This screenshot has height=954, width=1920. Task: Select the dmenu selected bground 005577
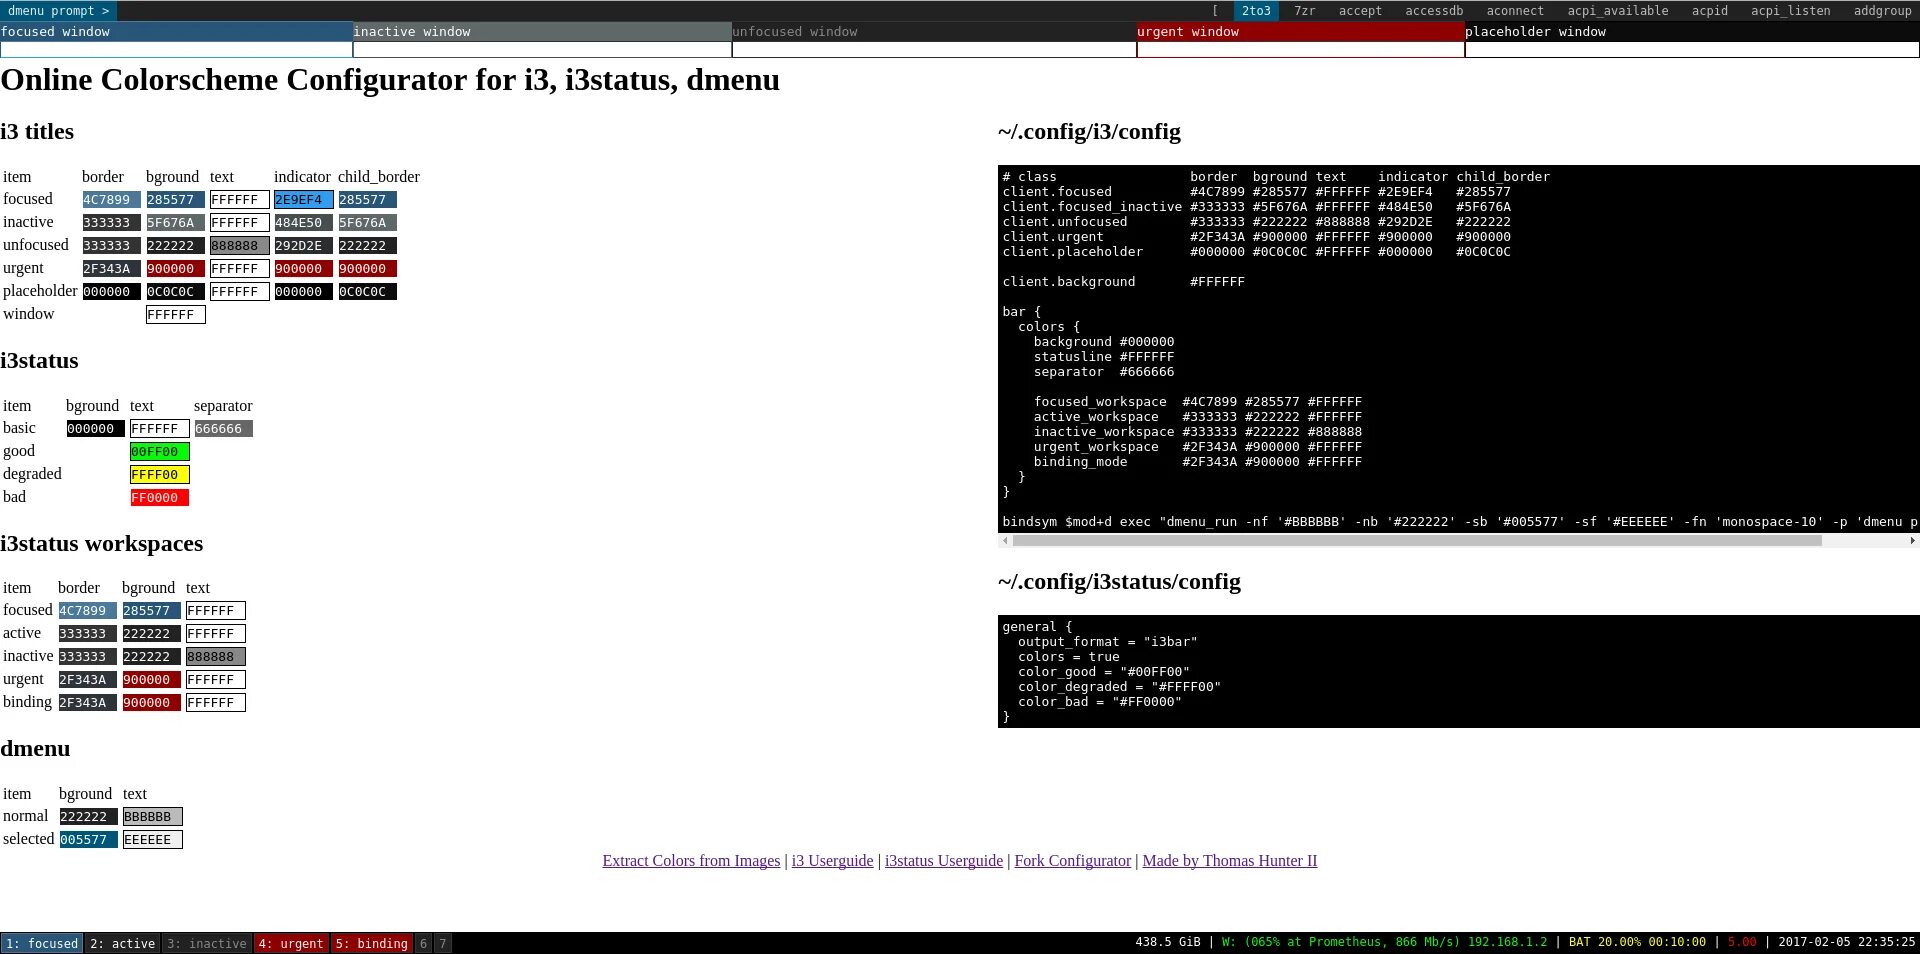pyautogui.click(x=88, y=840)
